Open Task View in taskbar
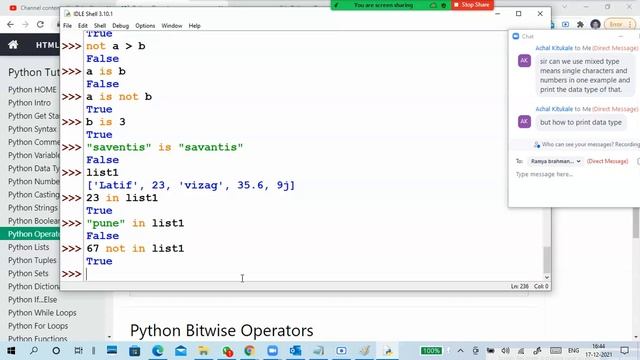This screenshot has height=360, width=640. click(78, 351)
